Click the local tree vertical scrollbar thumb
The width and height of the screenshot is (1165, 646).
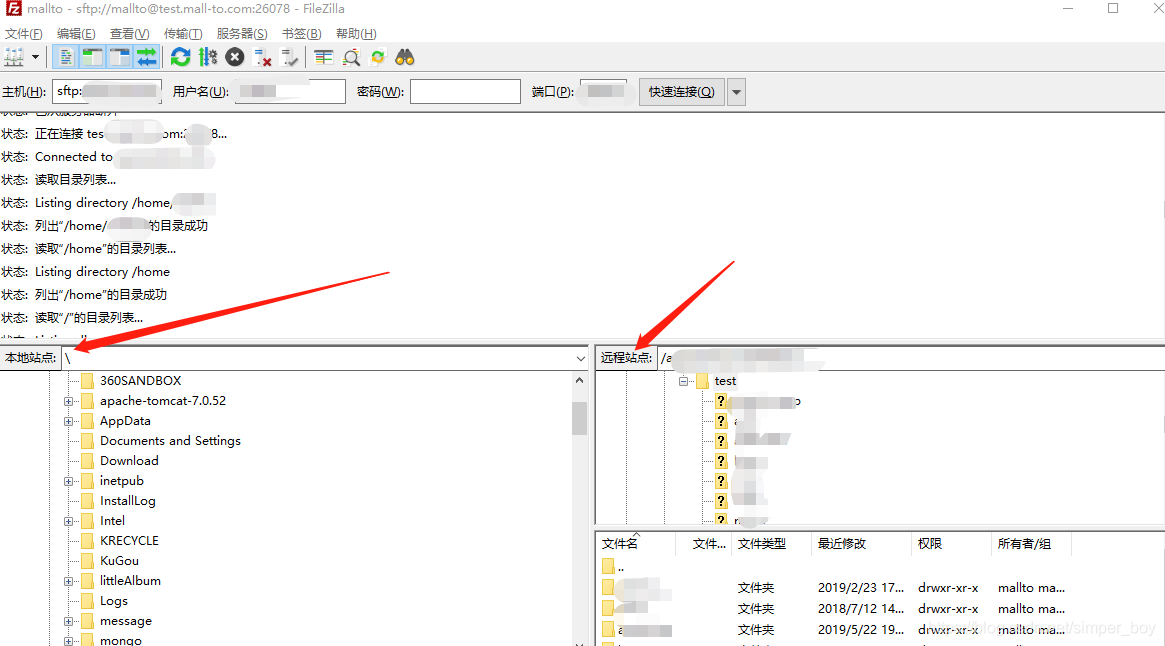[x=580, y=418]
